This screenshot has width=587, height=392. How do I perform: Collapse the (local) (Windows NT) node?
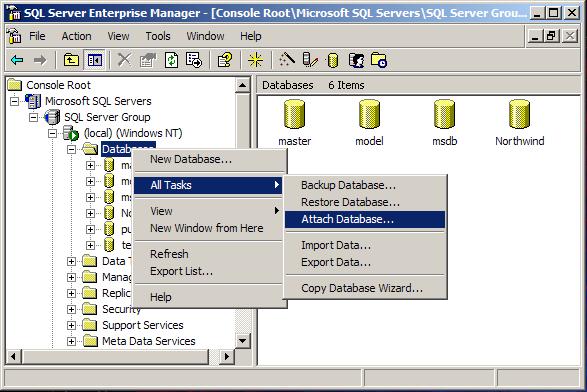coord(52,133)
